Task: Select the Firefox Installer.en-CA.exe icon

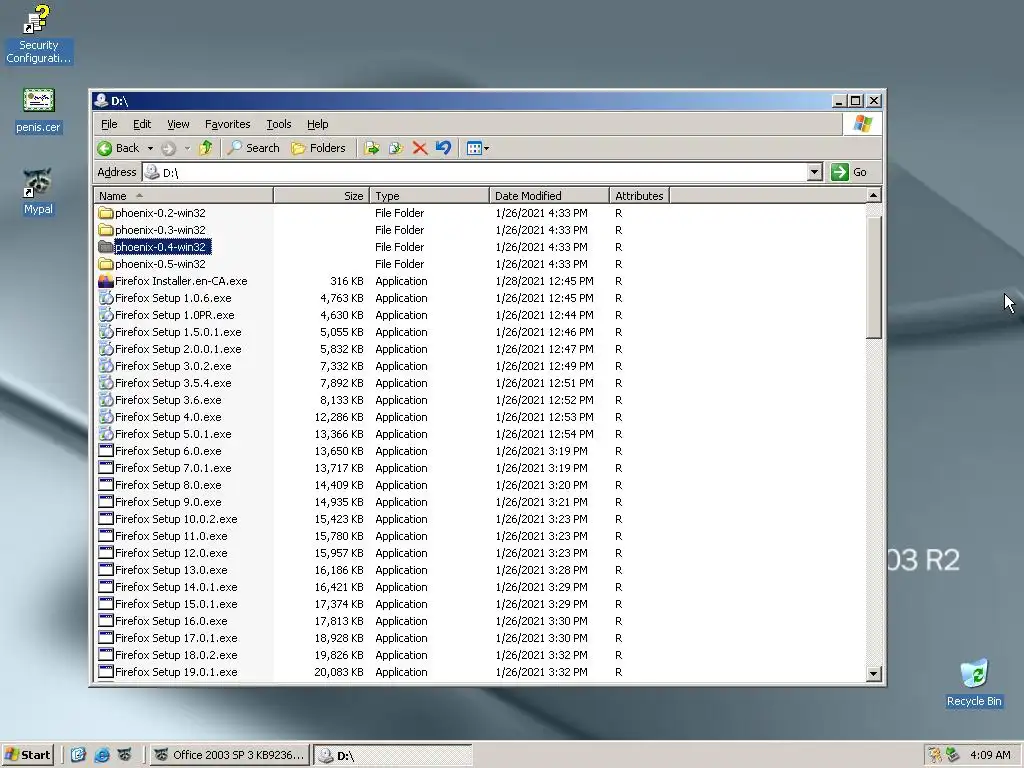Action: [106, 281]
